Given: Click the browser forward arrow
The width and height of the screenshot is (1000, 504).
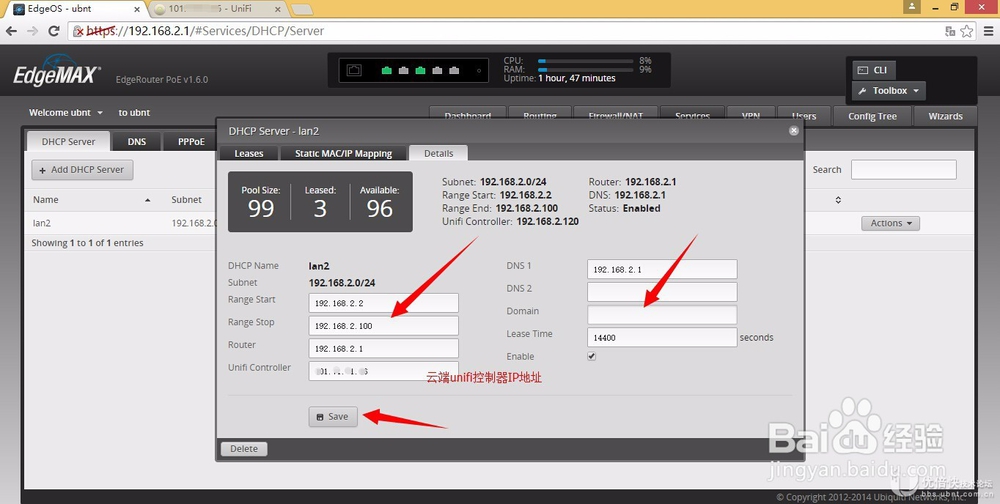Looking at the screenshot, I should point(33,31).
